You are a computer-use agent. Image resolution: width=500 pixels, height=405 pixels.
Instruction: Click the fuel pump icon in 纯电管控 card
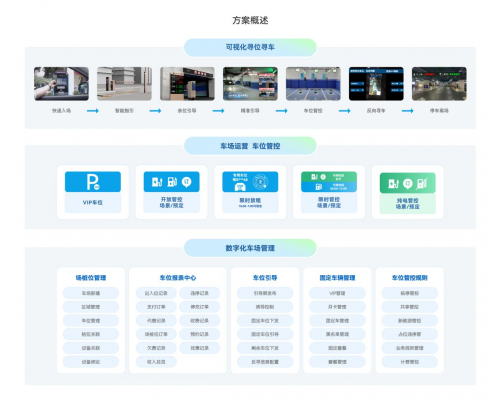pos(421,183)
